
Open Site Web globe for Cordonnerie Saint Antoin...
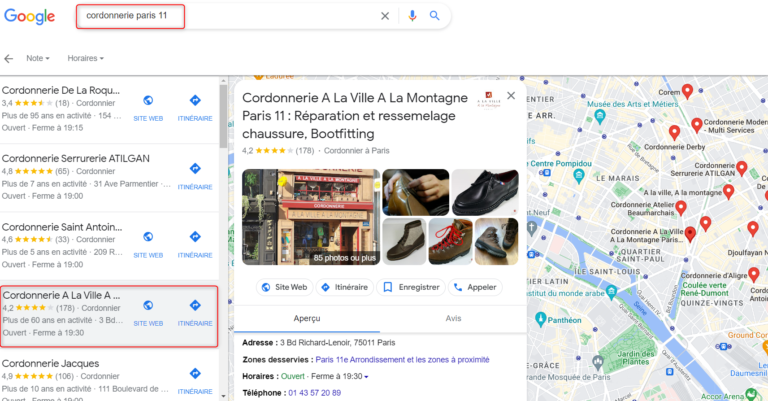tap(148, 237)
